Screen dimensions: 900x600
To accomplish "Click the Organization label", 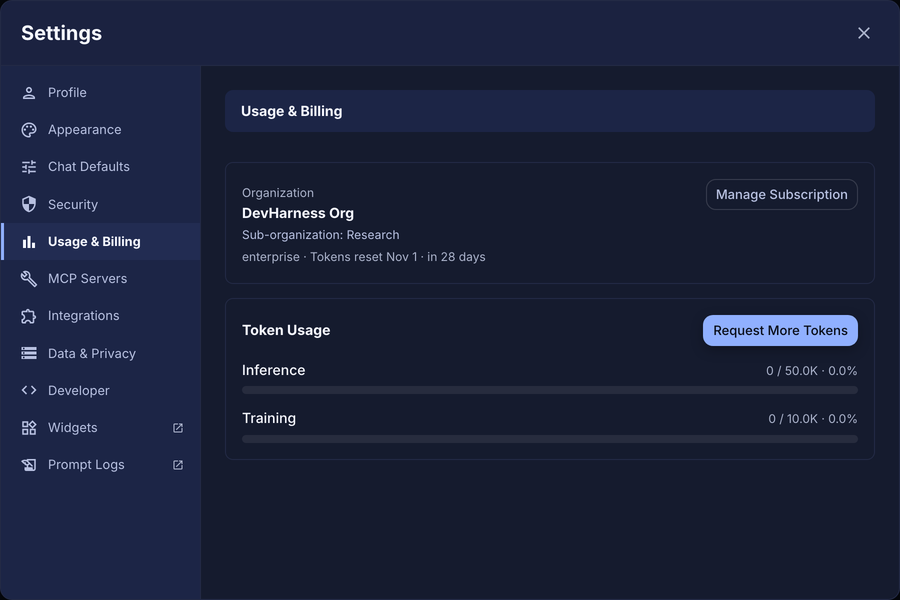I will tap(278, 193).
